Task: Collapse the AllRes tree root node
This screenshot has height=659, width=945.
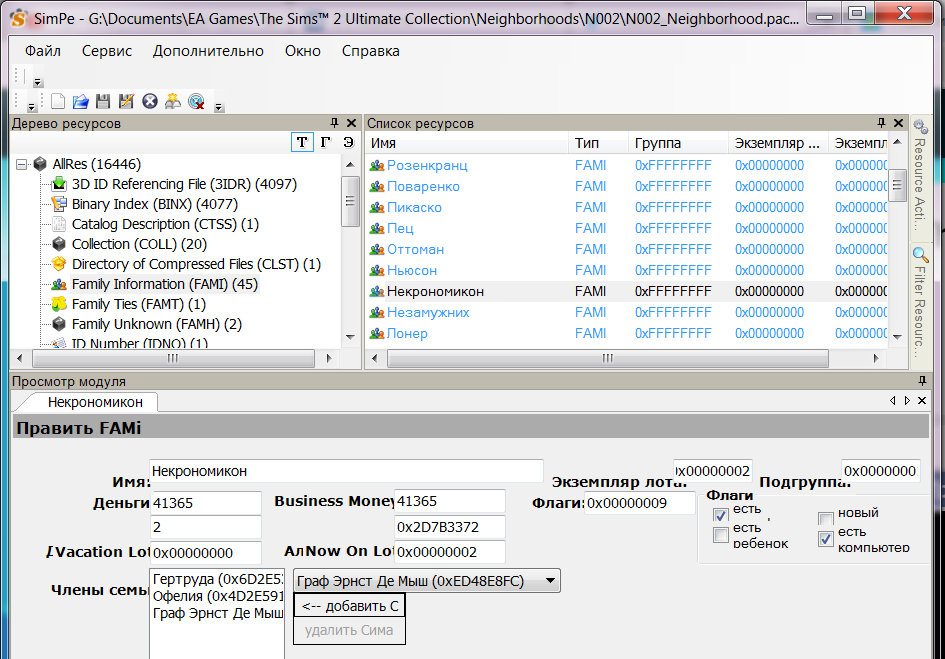Action: coord(22,164)
